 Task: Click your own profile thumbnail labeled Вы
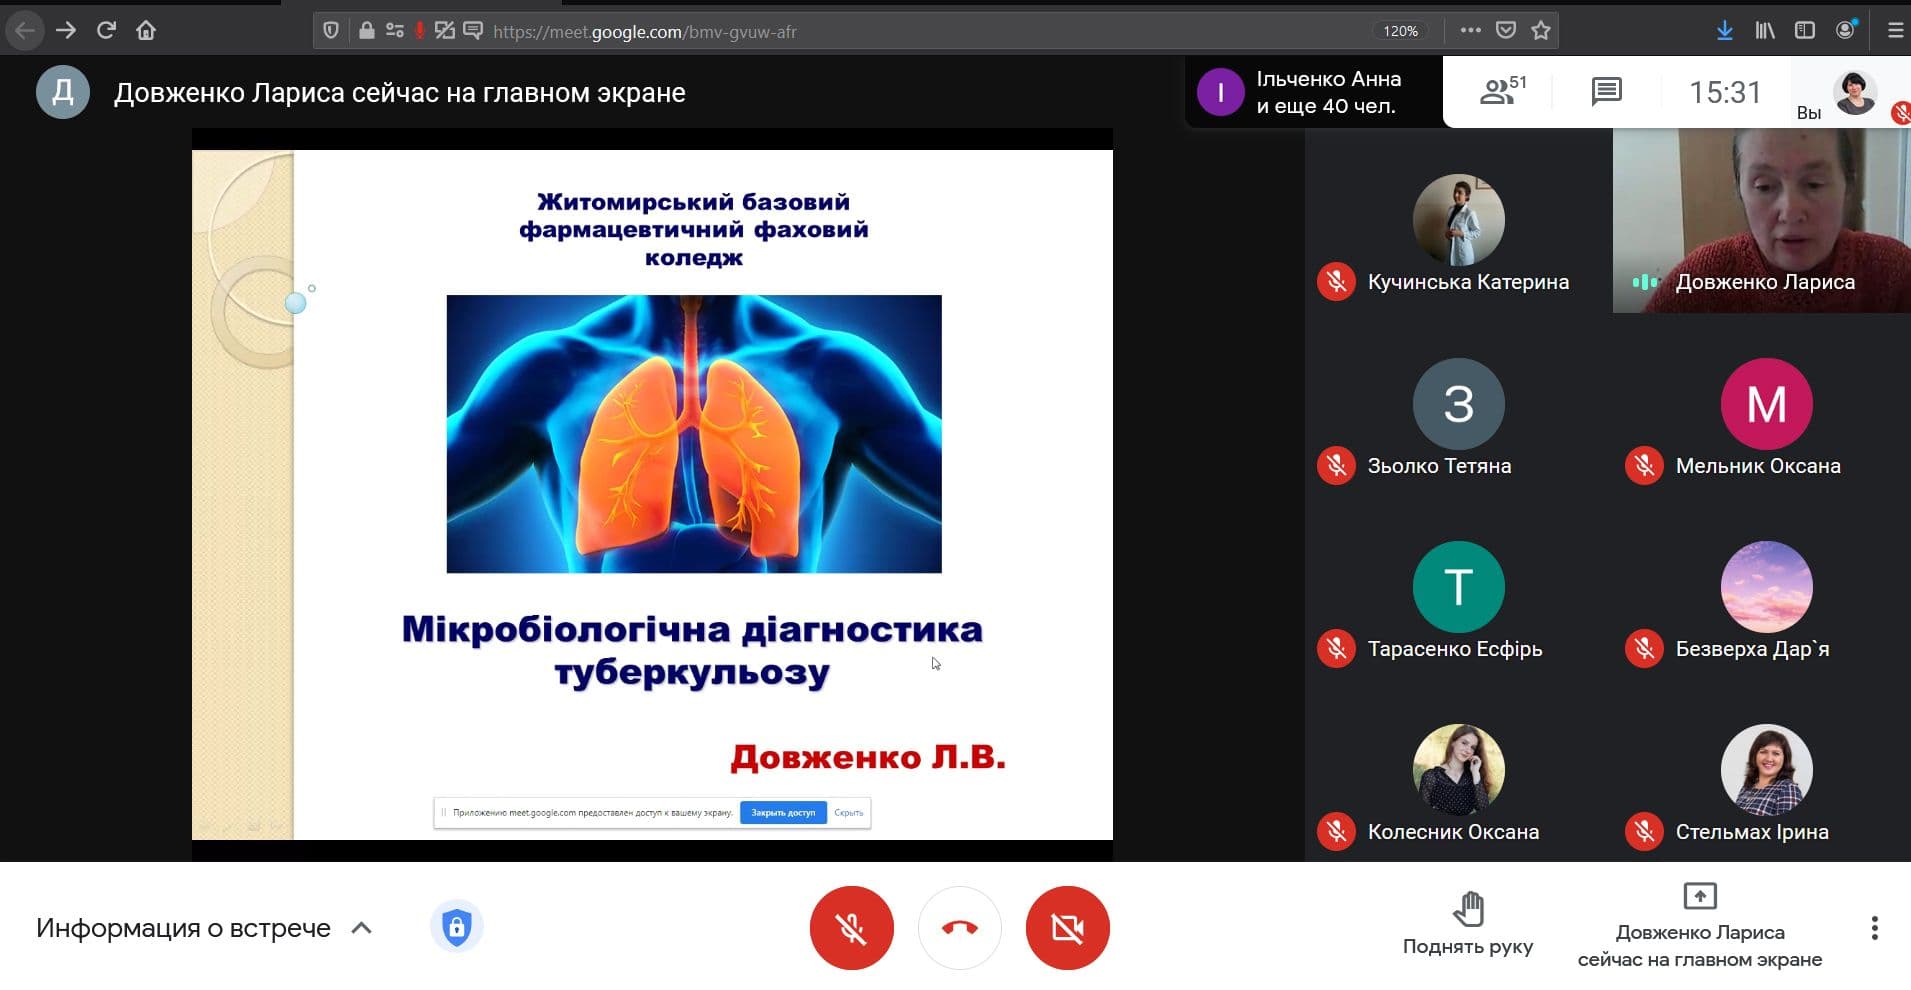pos(1855,93)
